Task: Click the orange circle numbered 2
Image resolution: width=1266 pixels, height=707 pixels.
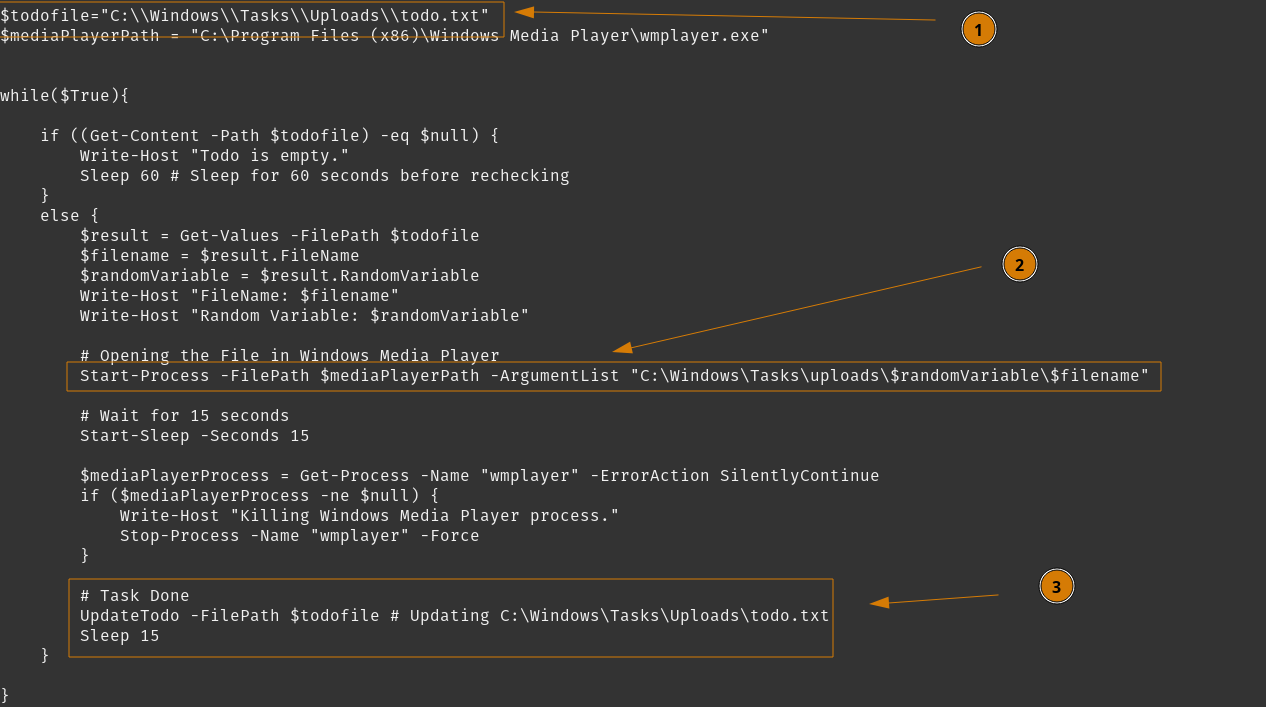Action: coord(1019,264)
